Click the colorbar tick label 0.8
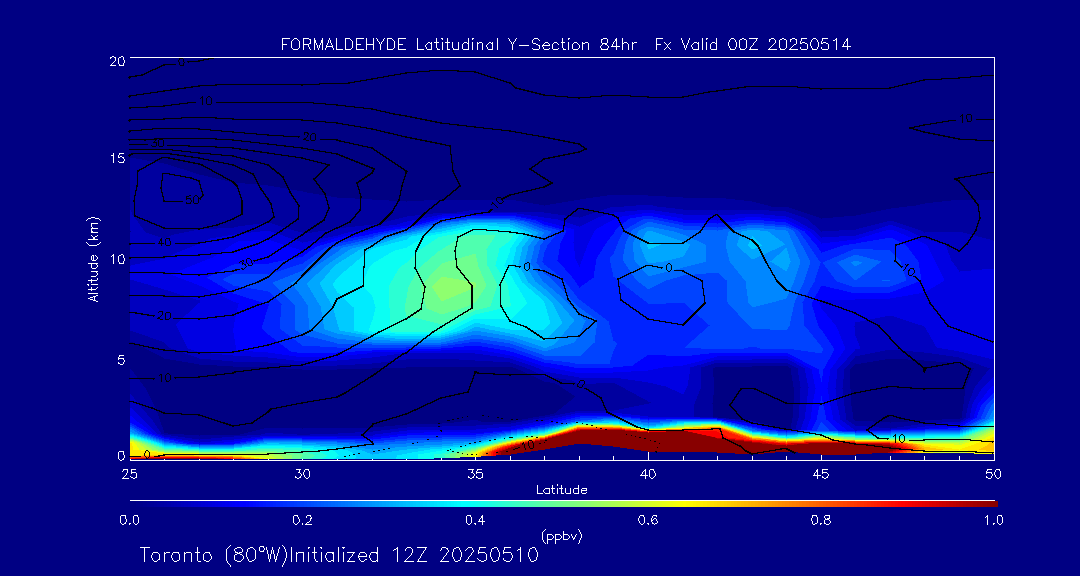 (x=820, y=520)
